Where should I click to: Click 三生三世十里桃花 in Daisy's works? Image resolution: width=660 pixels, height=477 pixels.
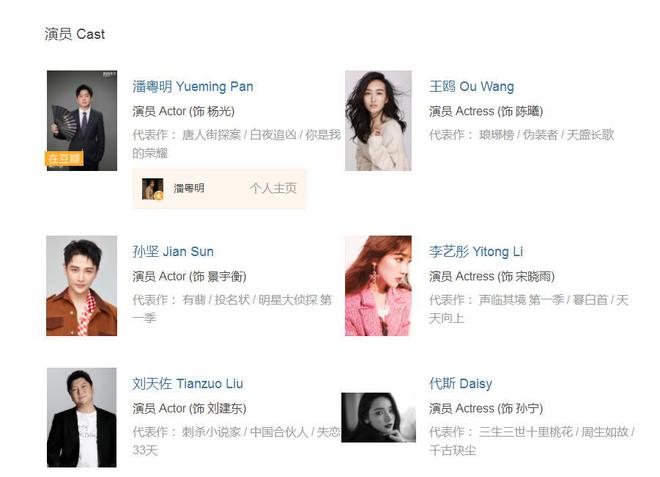526,432
